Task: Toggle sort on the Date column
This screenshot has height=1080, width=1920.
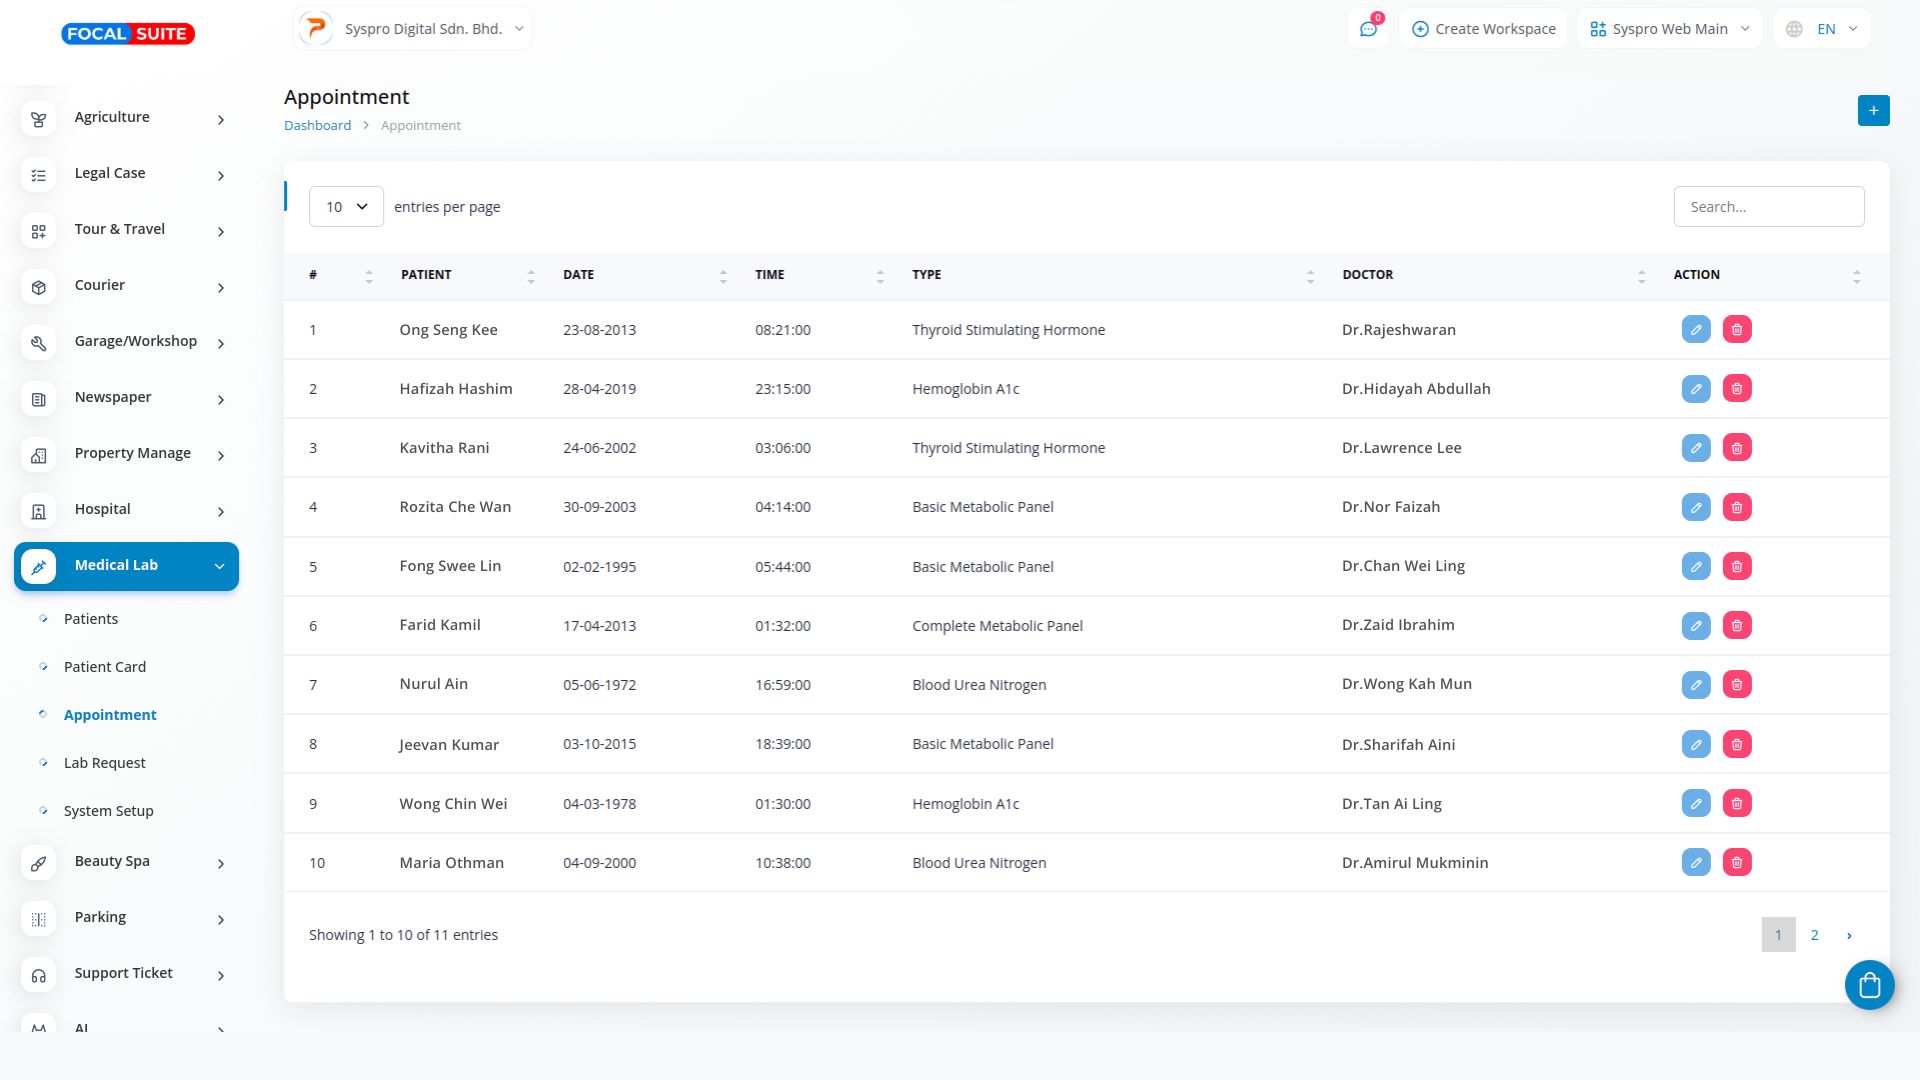Action: click(645, 275)
